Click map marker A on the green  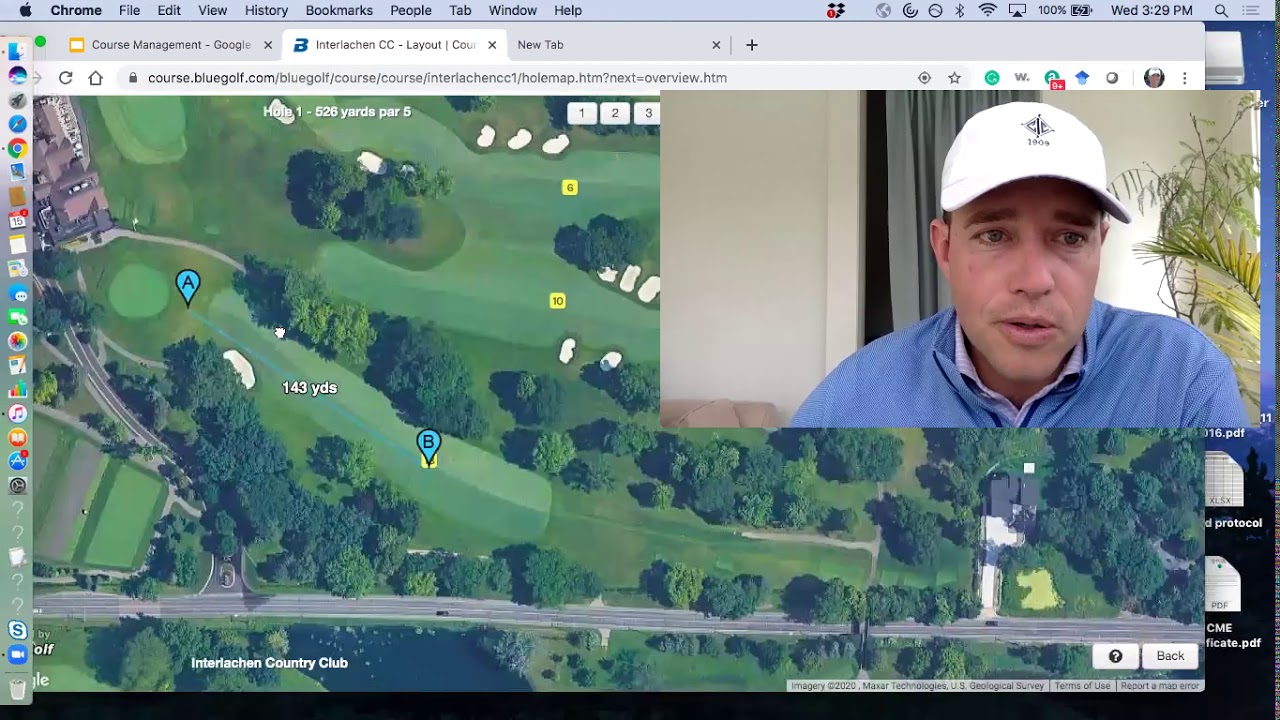(187, 287)
